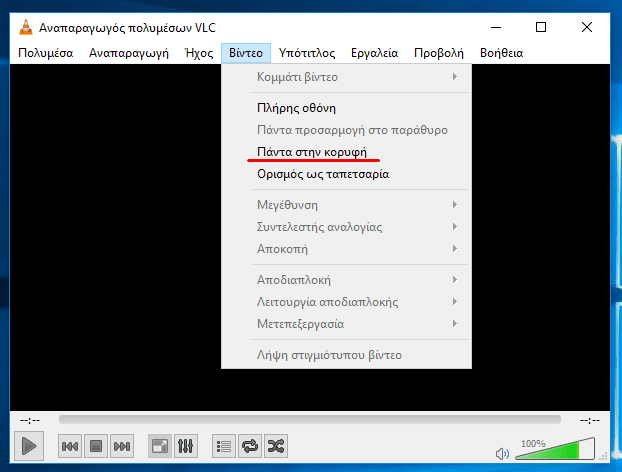Show the playlist icon

coord(224,446)
